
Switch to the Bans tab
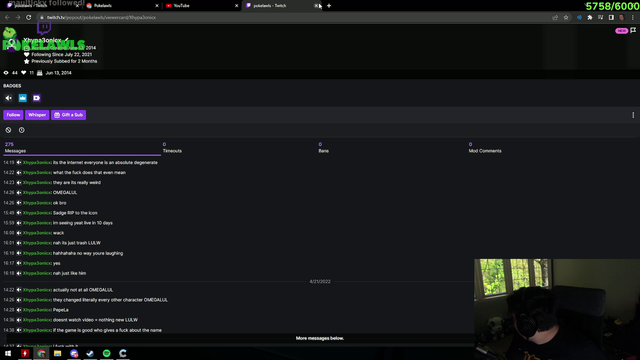point(323,148)
